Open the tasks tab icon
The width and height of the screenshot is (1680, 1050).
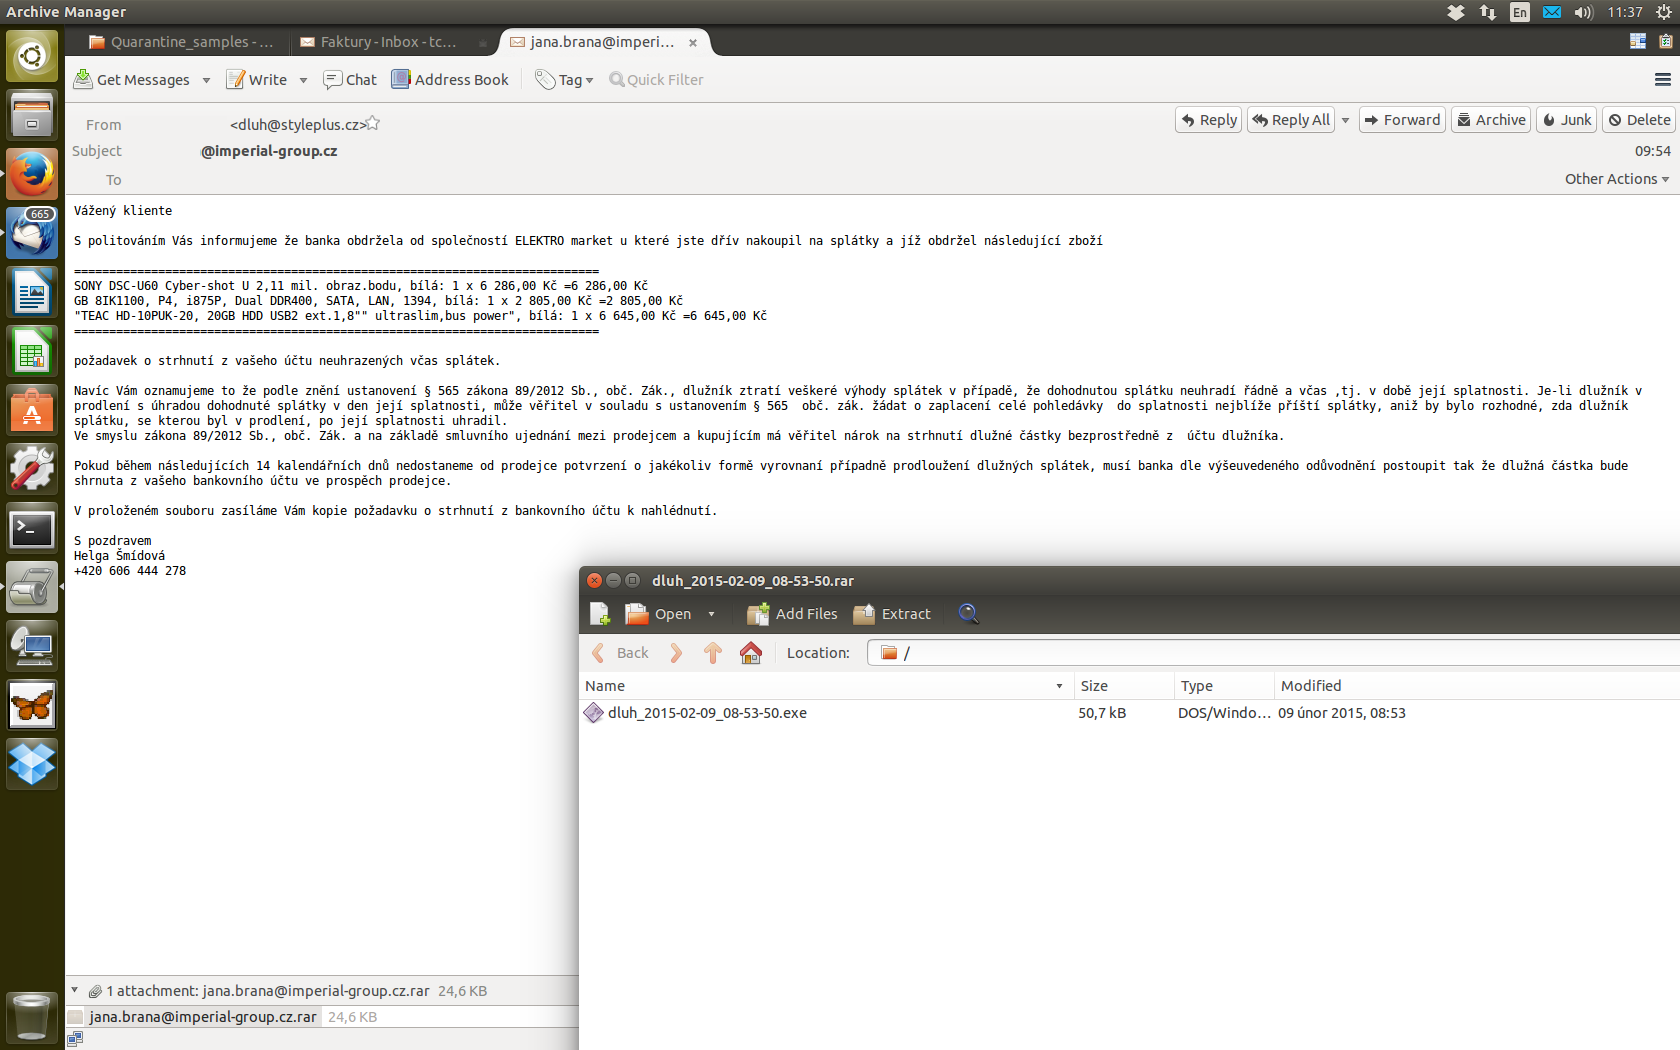tap(1665, 41)
